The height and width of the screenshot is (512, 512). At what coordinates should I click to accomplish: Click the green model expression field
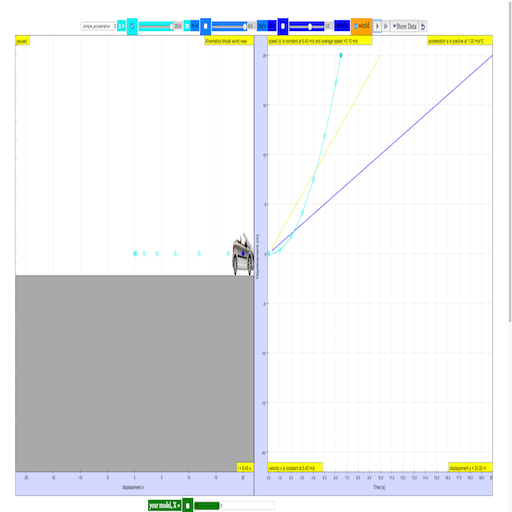[207, 506]
